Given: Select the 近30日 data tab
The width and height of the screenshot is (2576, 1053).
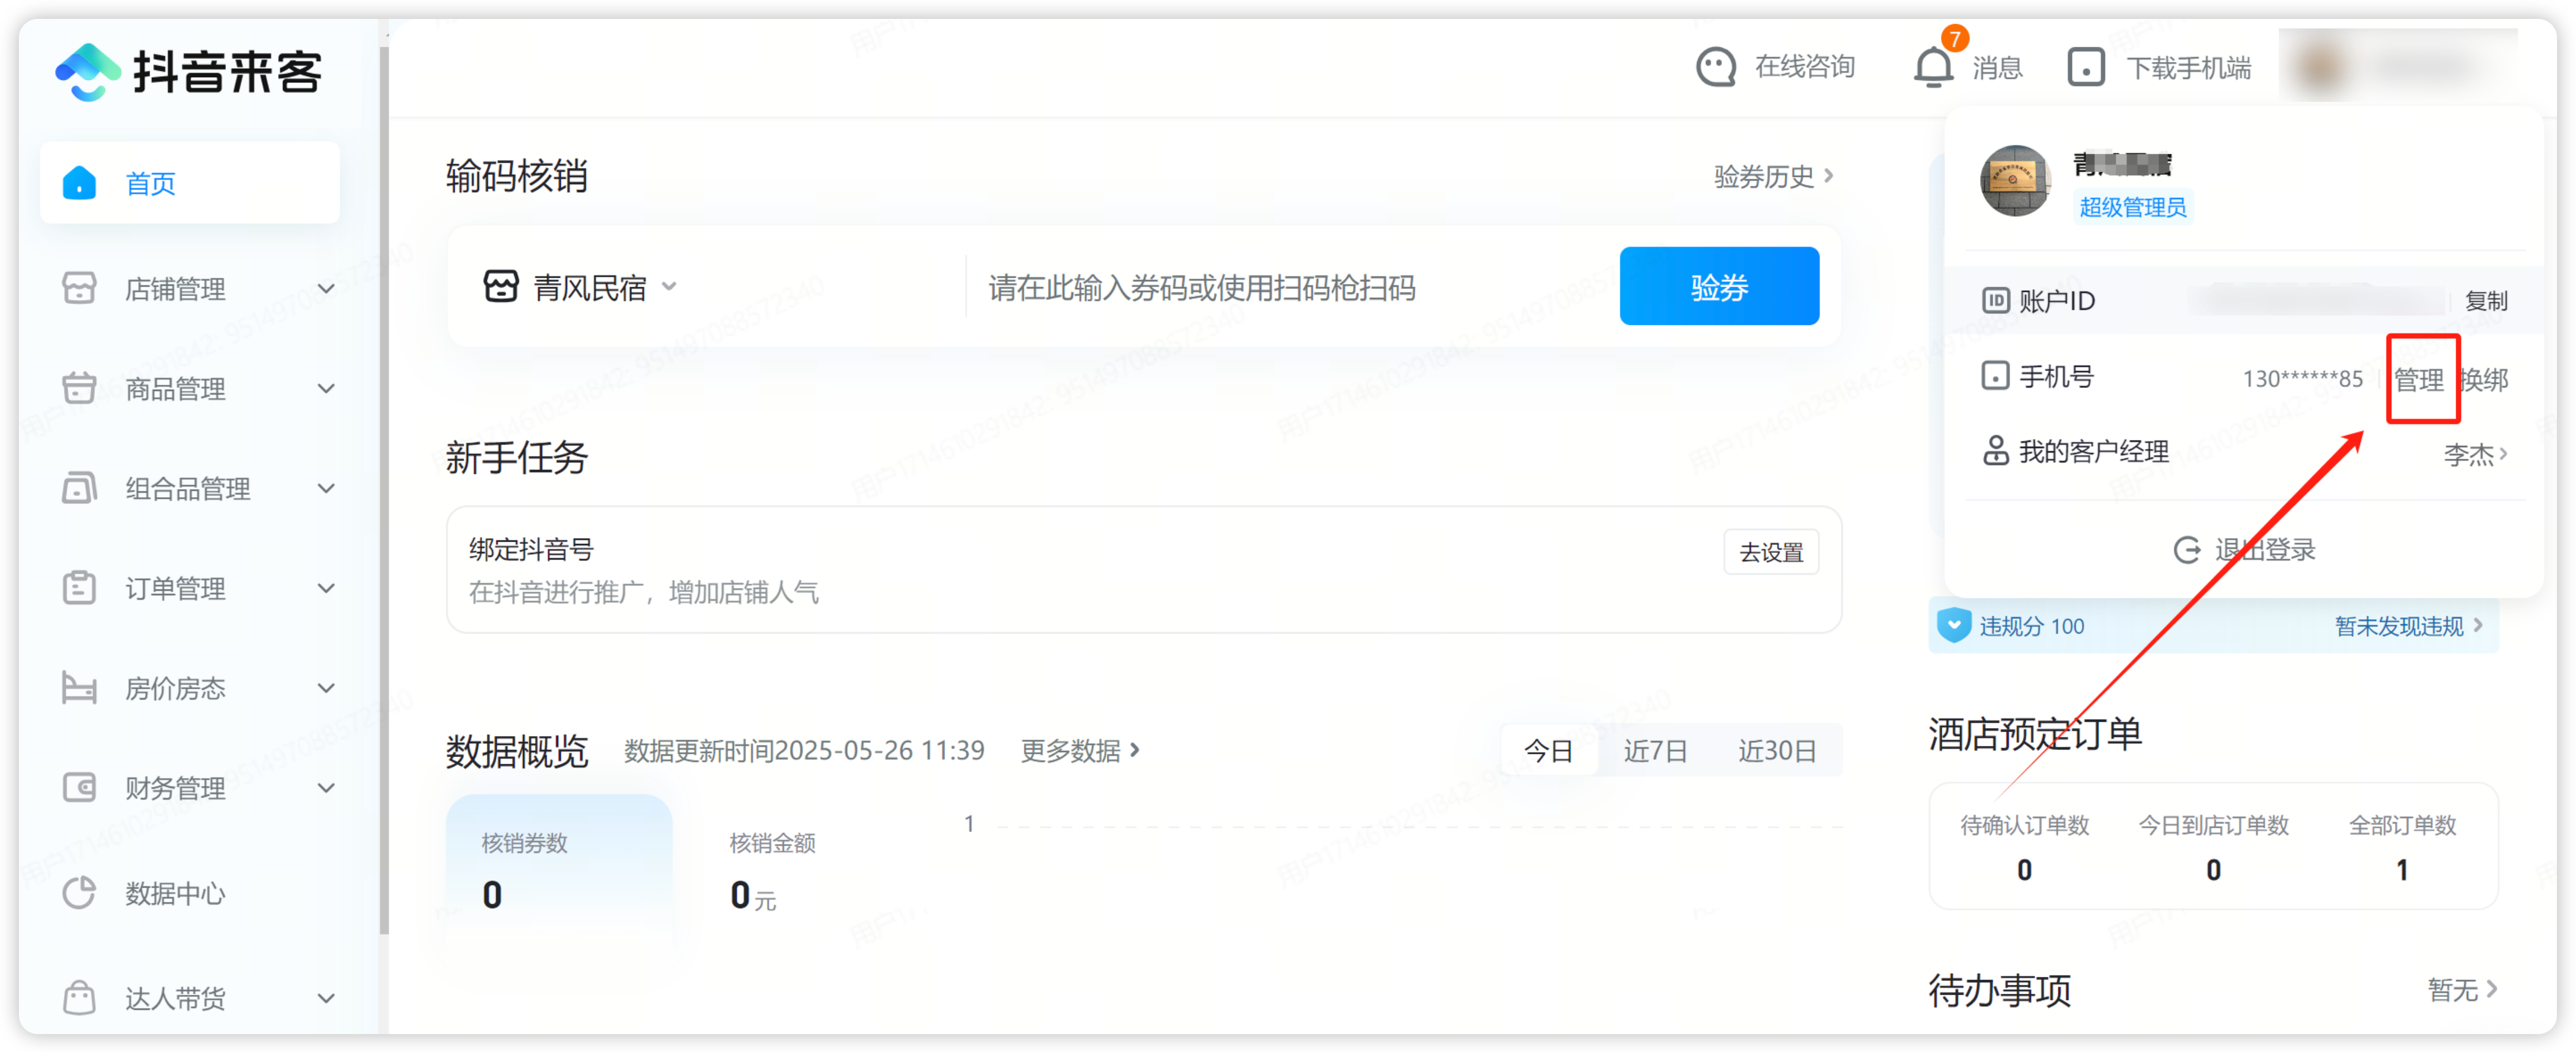Looking at the screenshot, I should point(1776,750).
